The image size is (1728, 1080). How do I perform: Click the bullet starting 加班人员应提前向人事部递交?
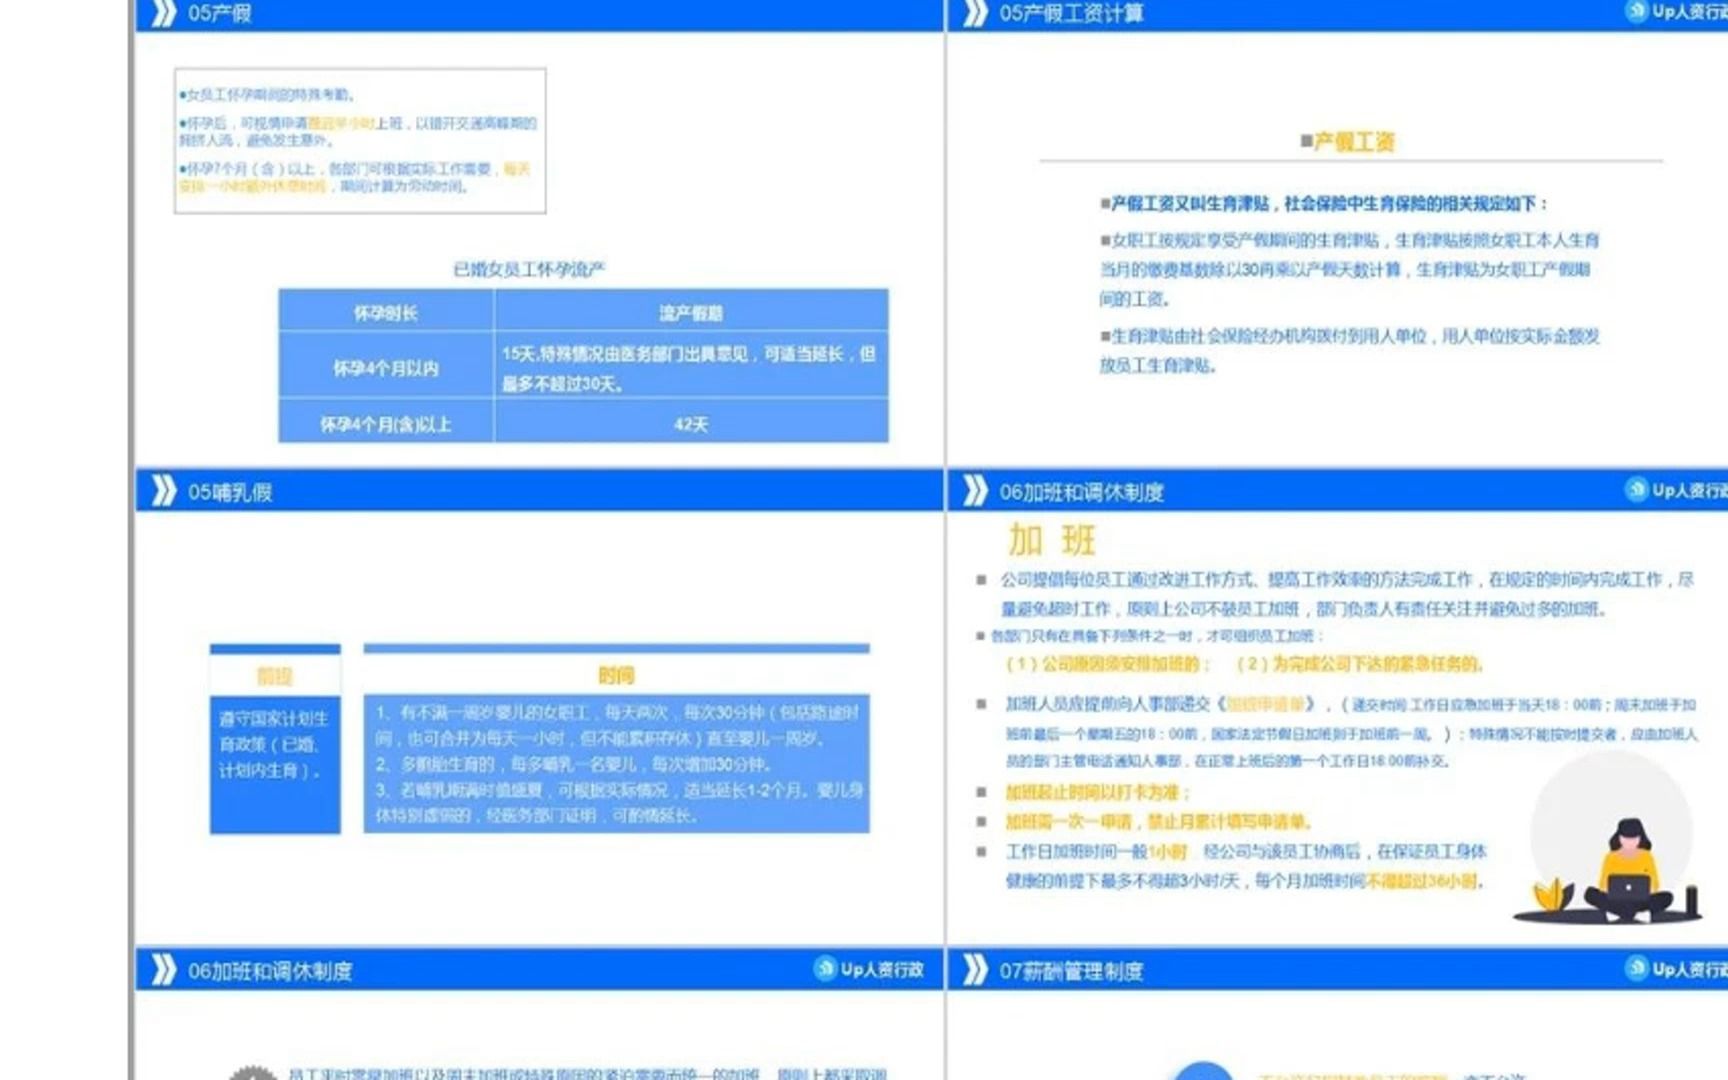click(x=1350, y=732)
